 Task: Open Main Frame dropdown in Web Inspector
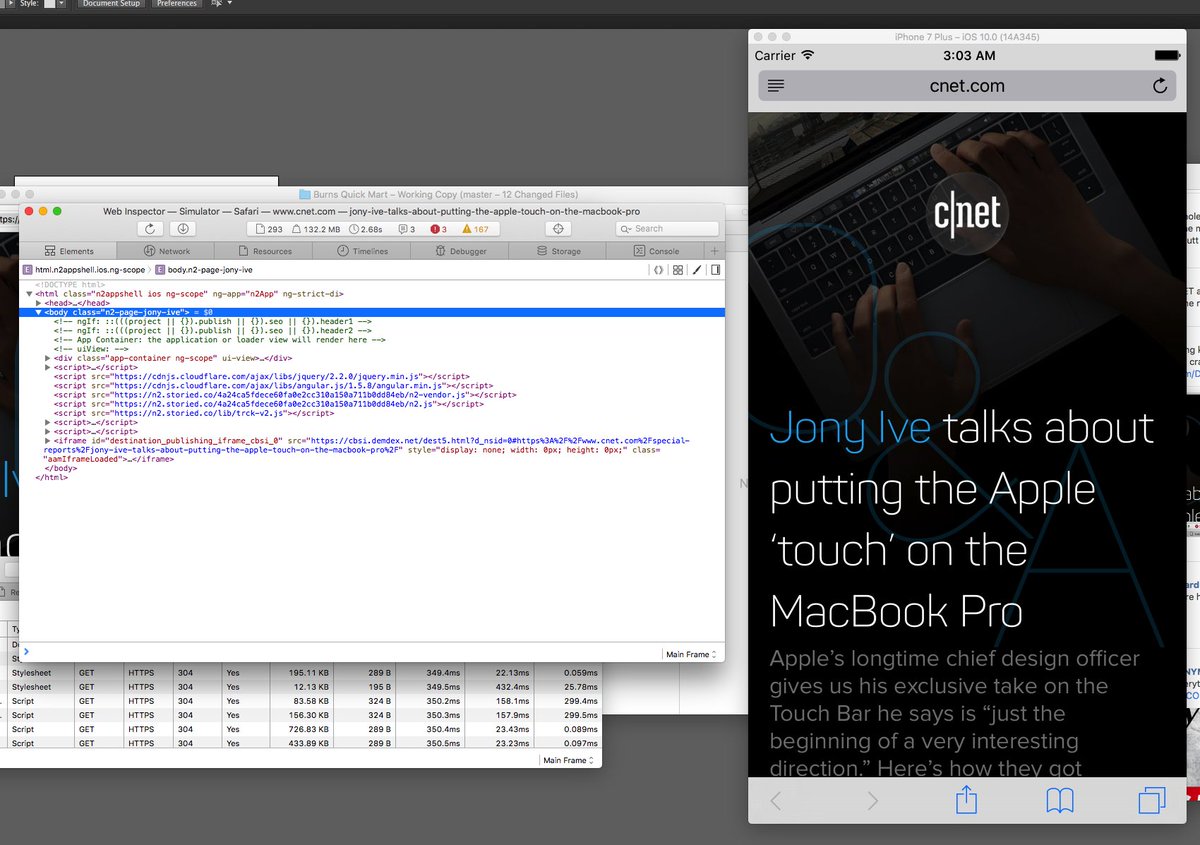click(x=691, y=654)
